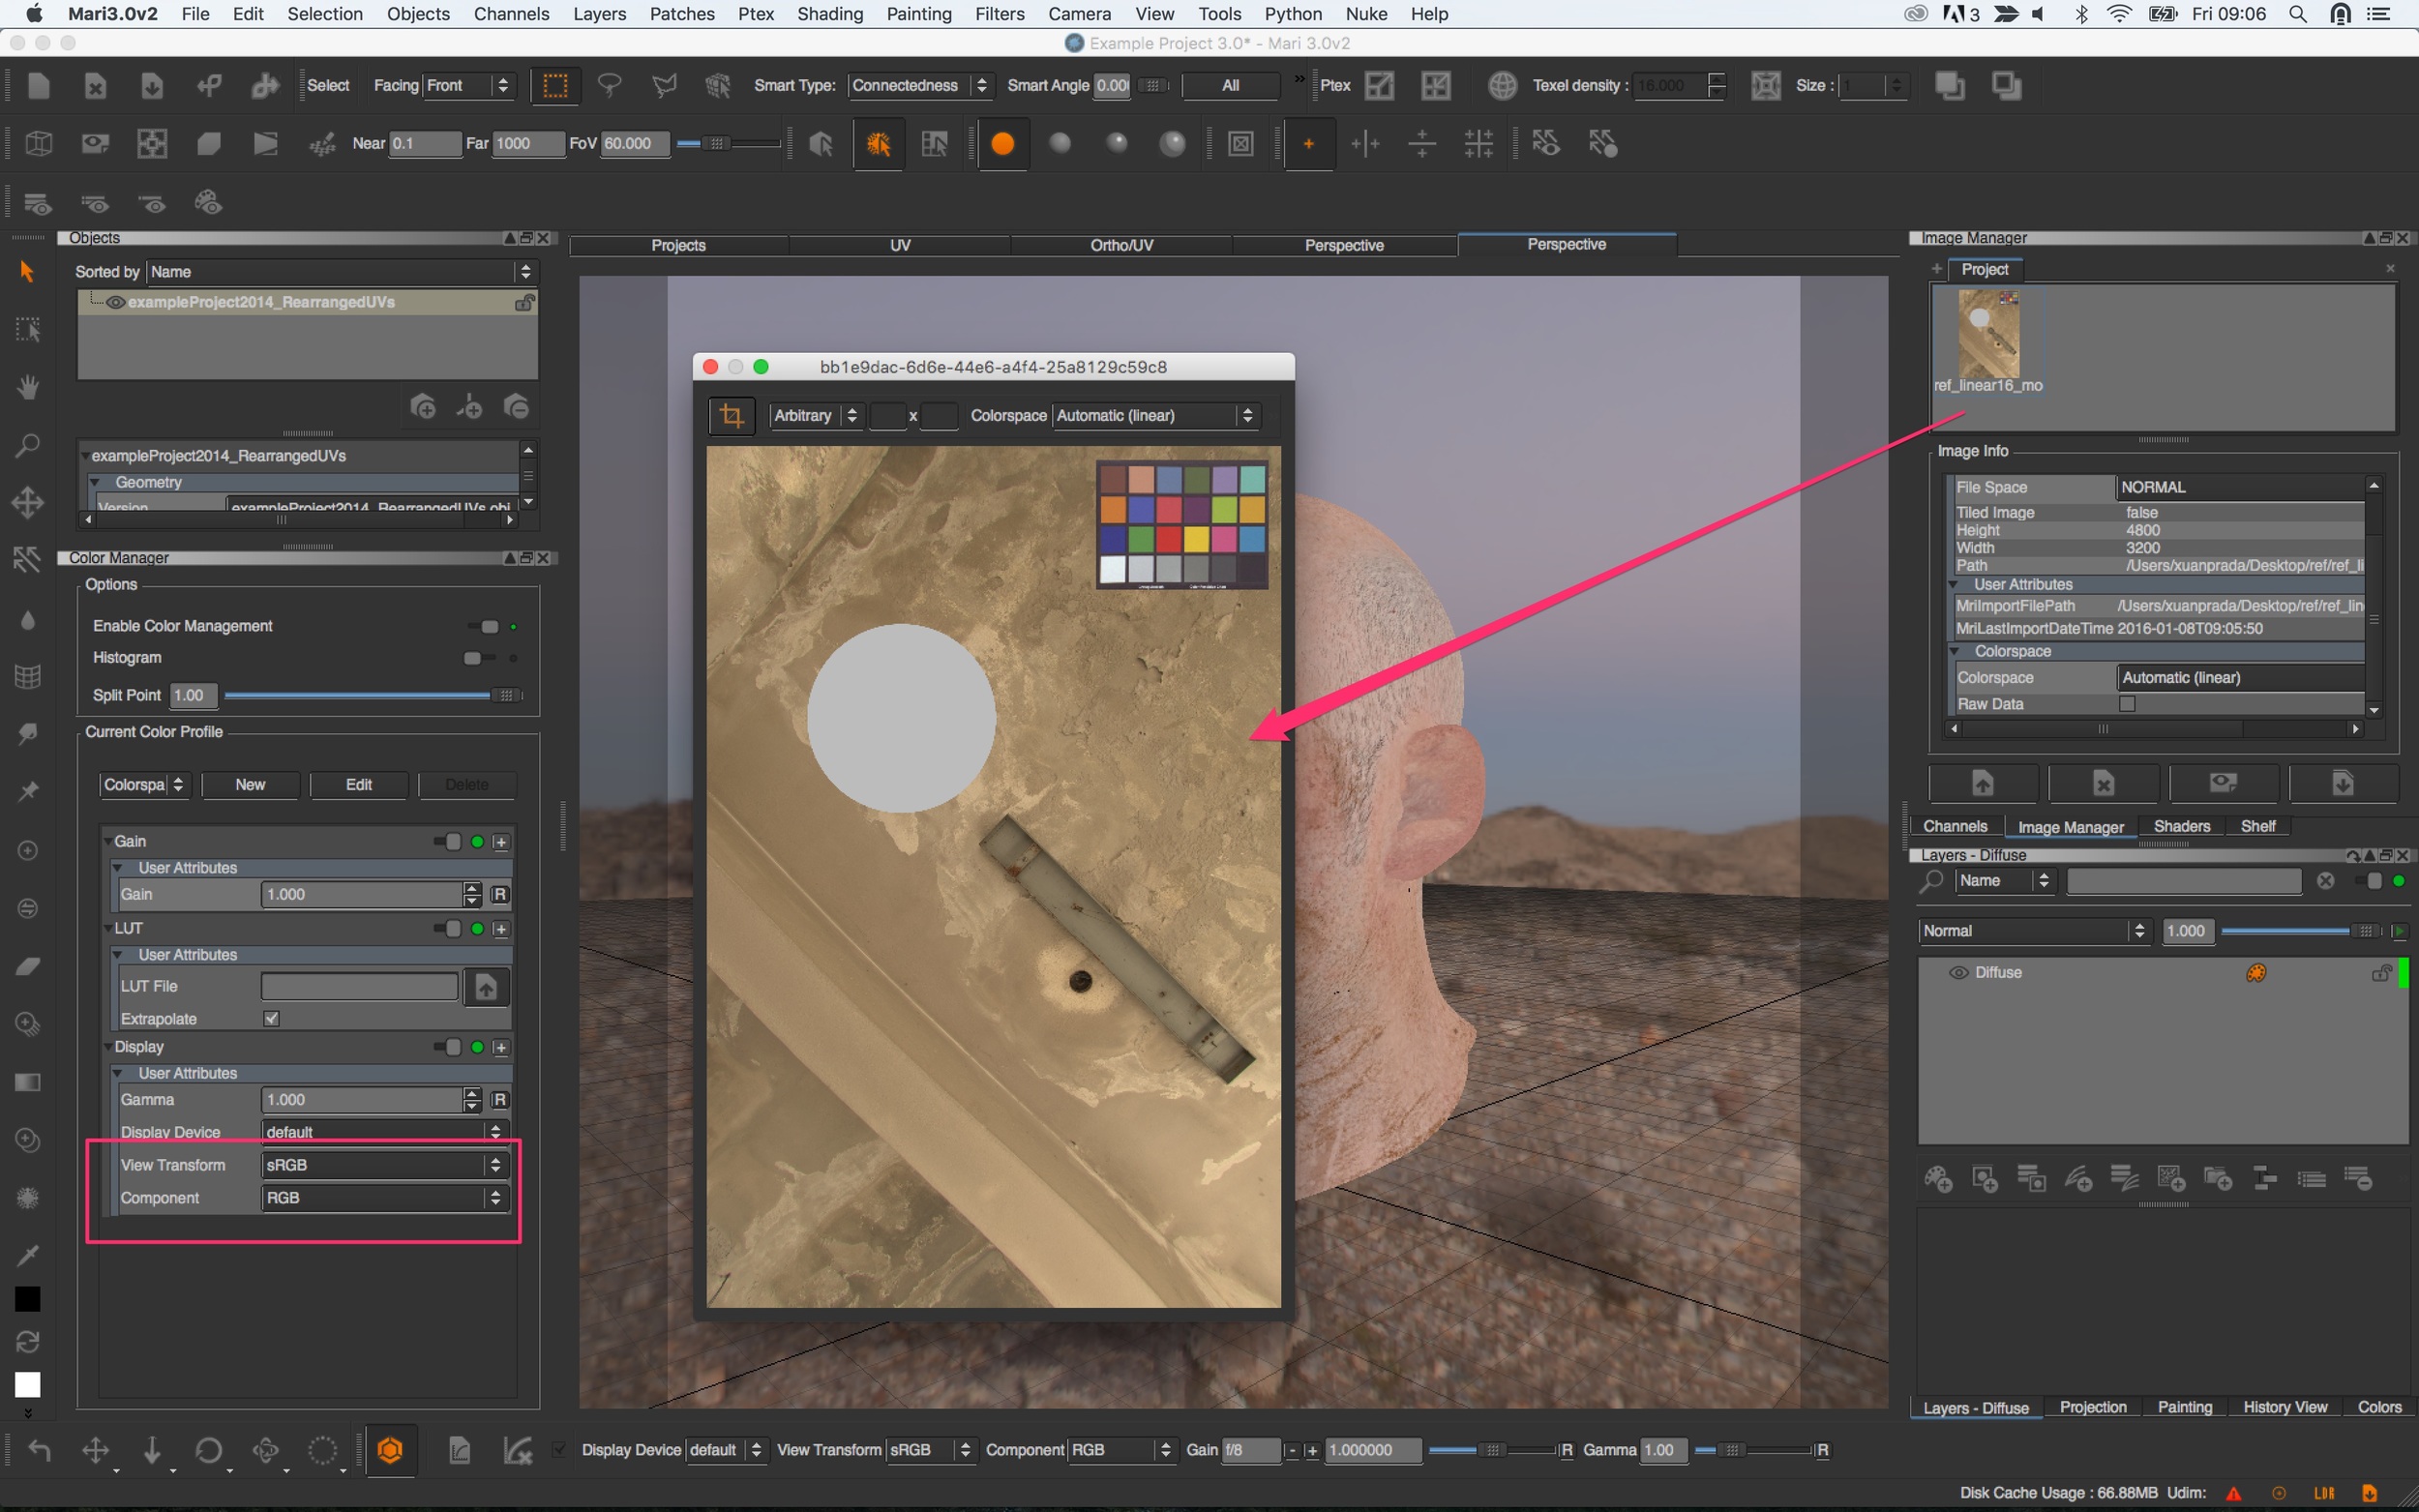Click the Ptex checker icon in toolbar
The width and height of the screenshot is (2419, 1512).
click(1379, 86)
